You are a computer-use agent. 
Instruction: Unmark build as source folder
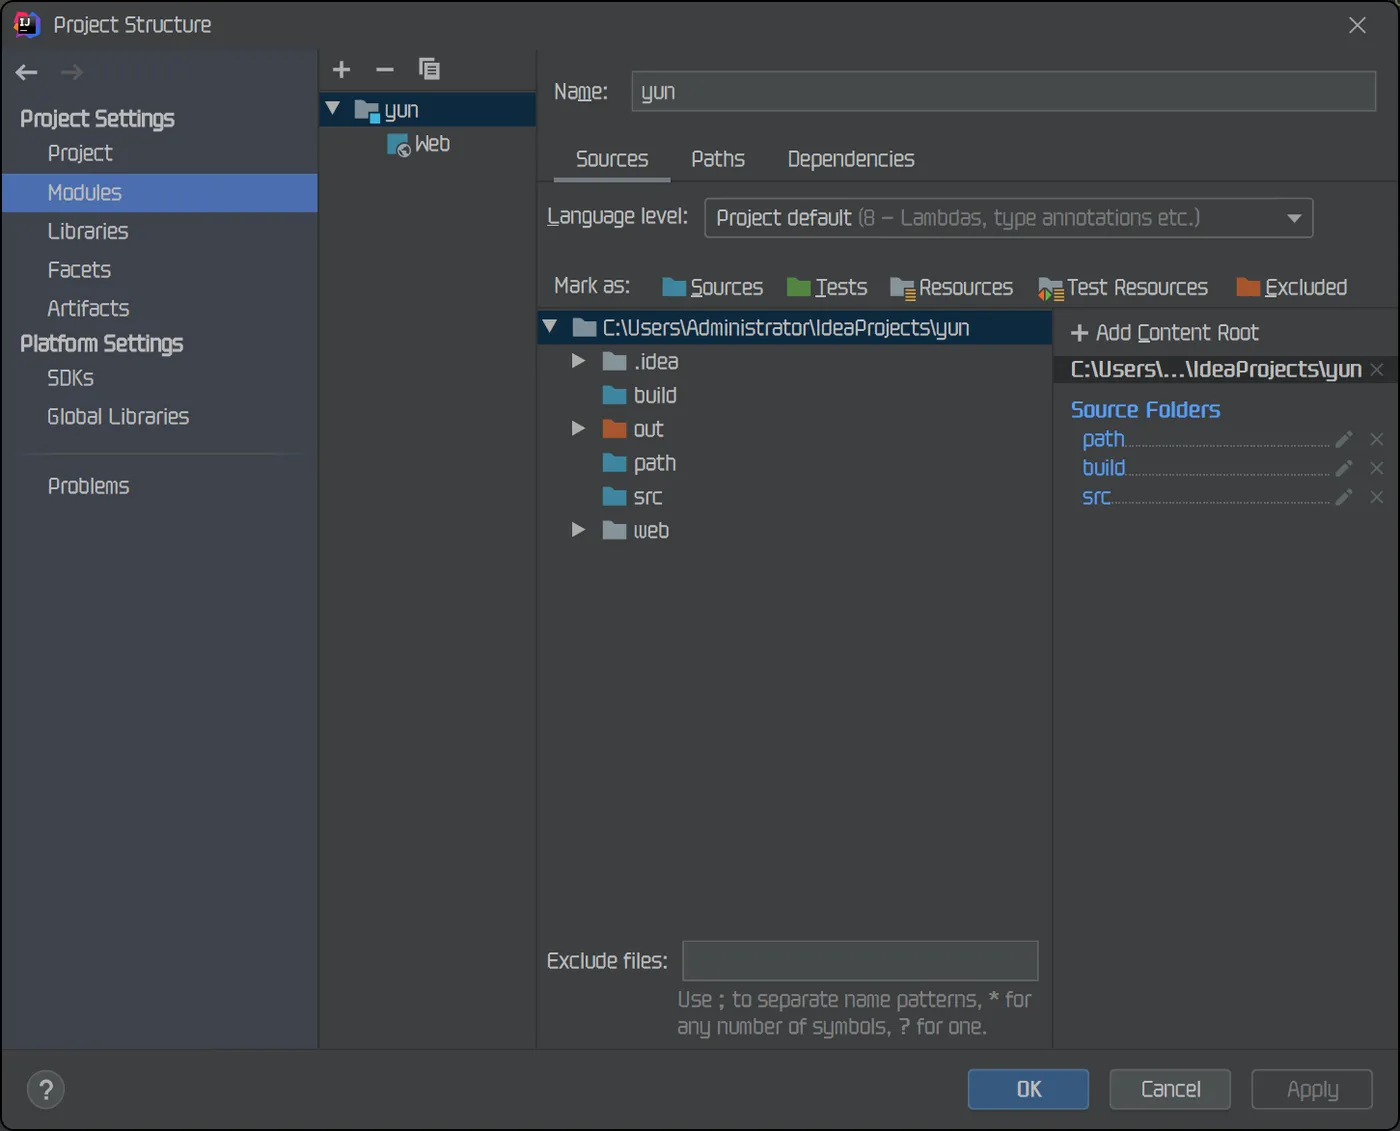click(1377, 468)
